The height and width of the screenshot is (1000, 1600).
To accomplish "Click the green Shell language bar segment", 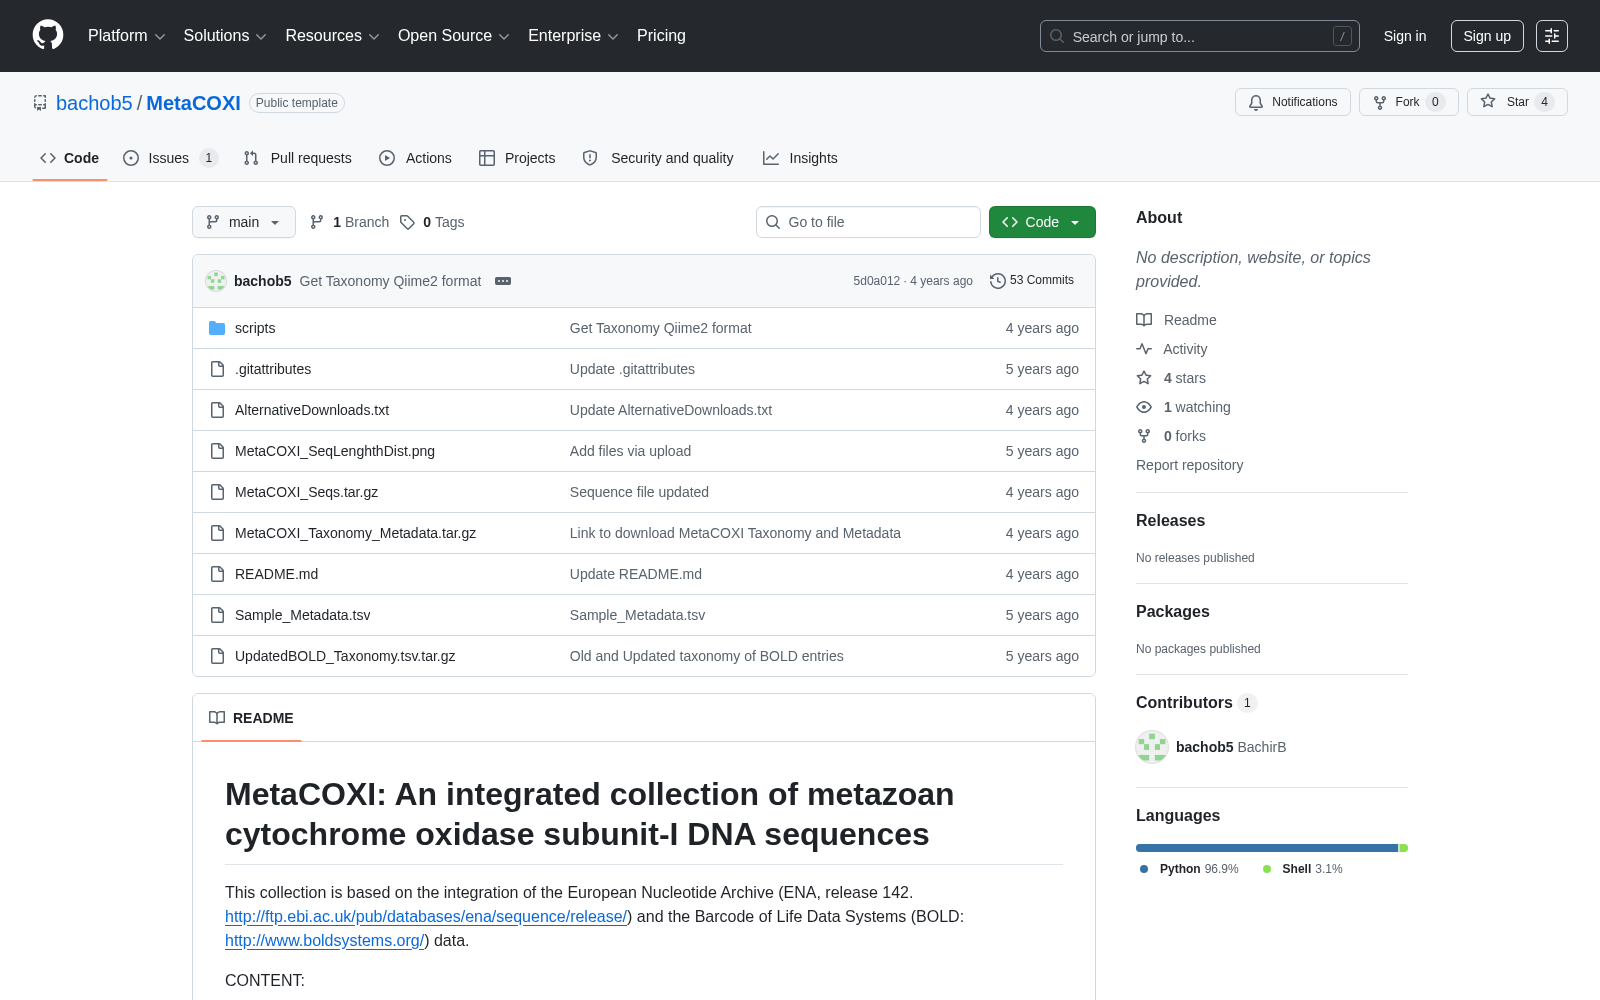I will point(1404,848).
